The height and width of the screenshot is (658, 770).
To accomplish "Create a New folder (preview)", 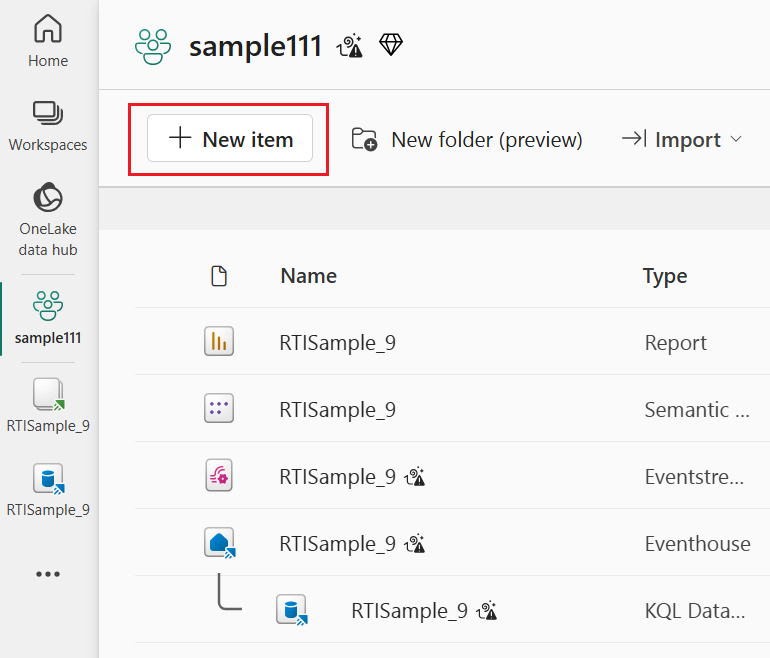I will click(x=467, y=140).
